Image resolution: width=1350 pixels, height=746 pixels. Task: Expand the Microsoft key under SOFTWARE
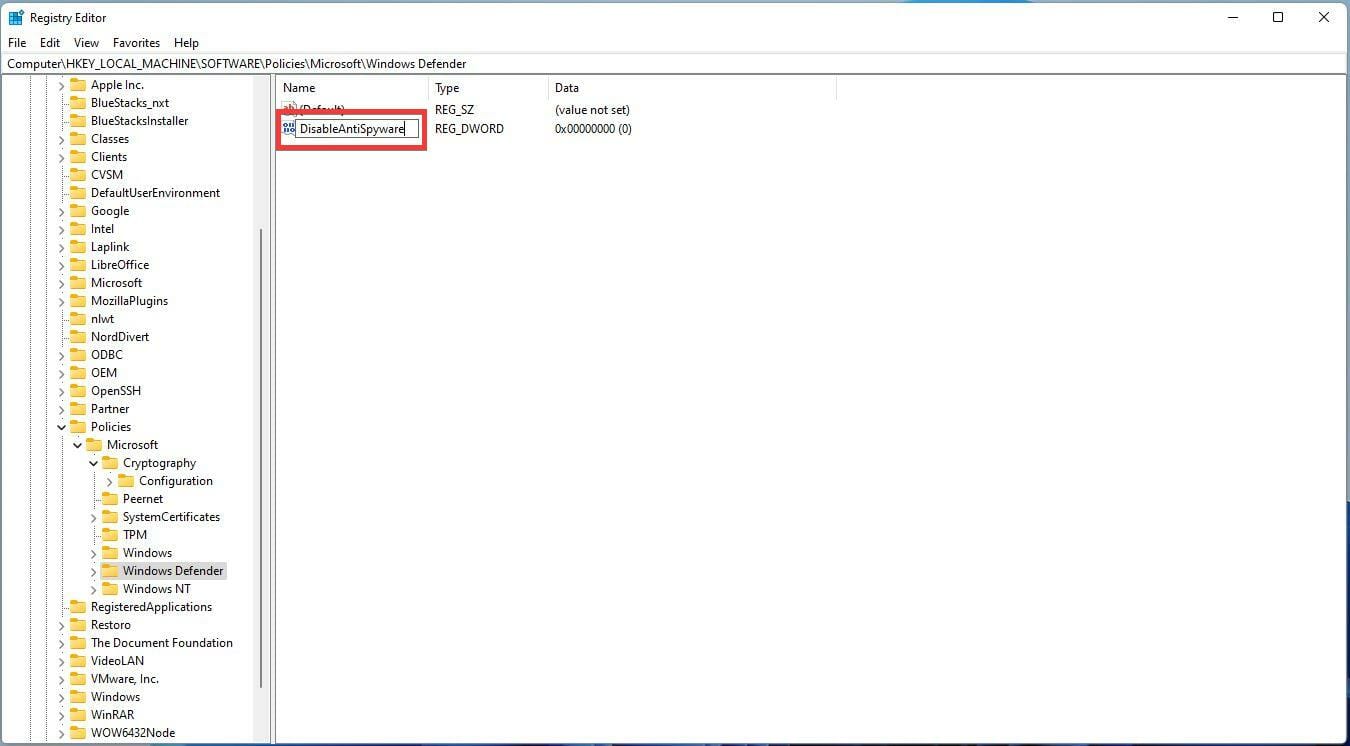61,283
